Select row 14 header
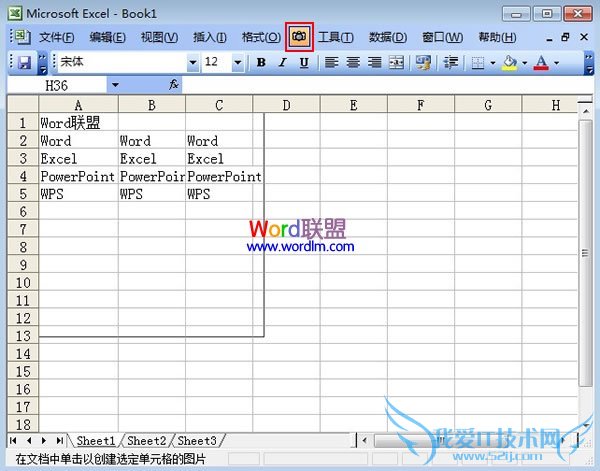This screenshot has height=471, width=600. [x=23, y=354]
